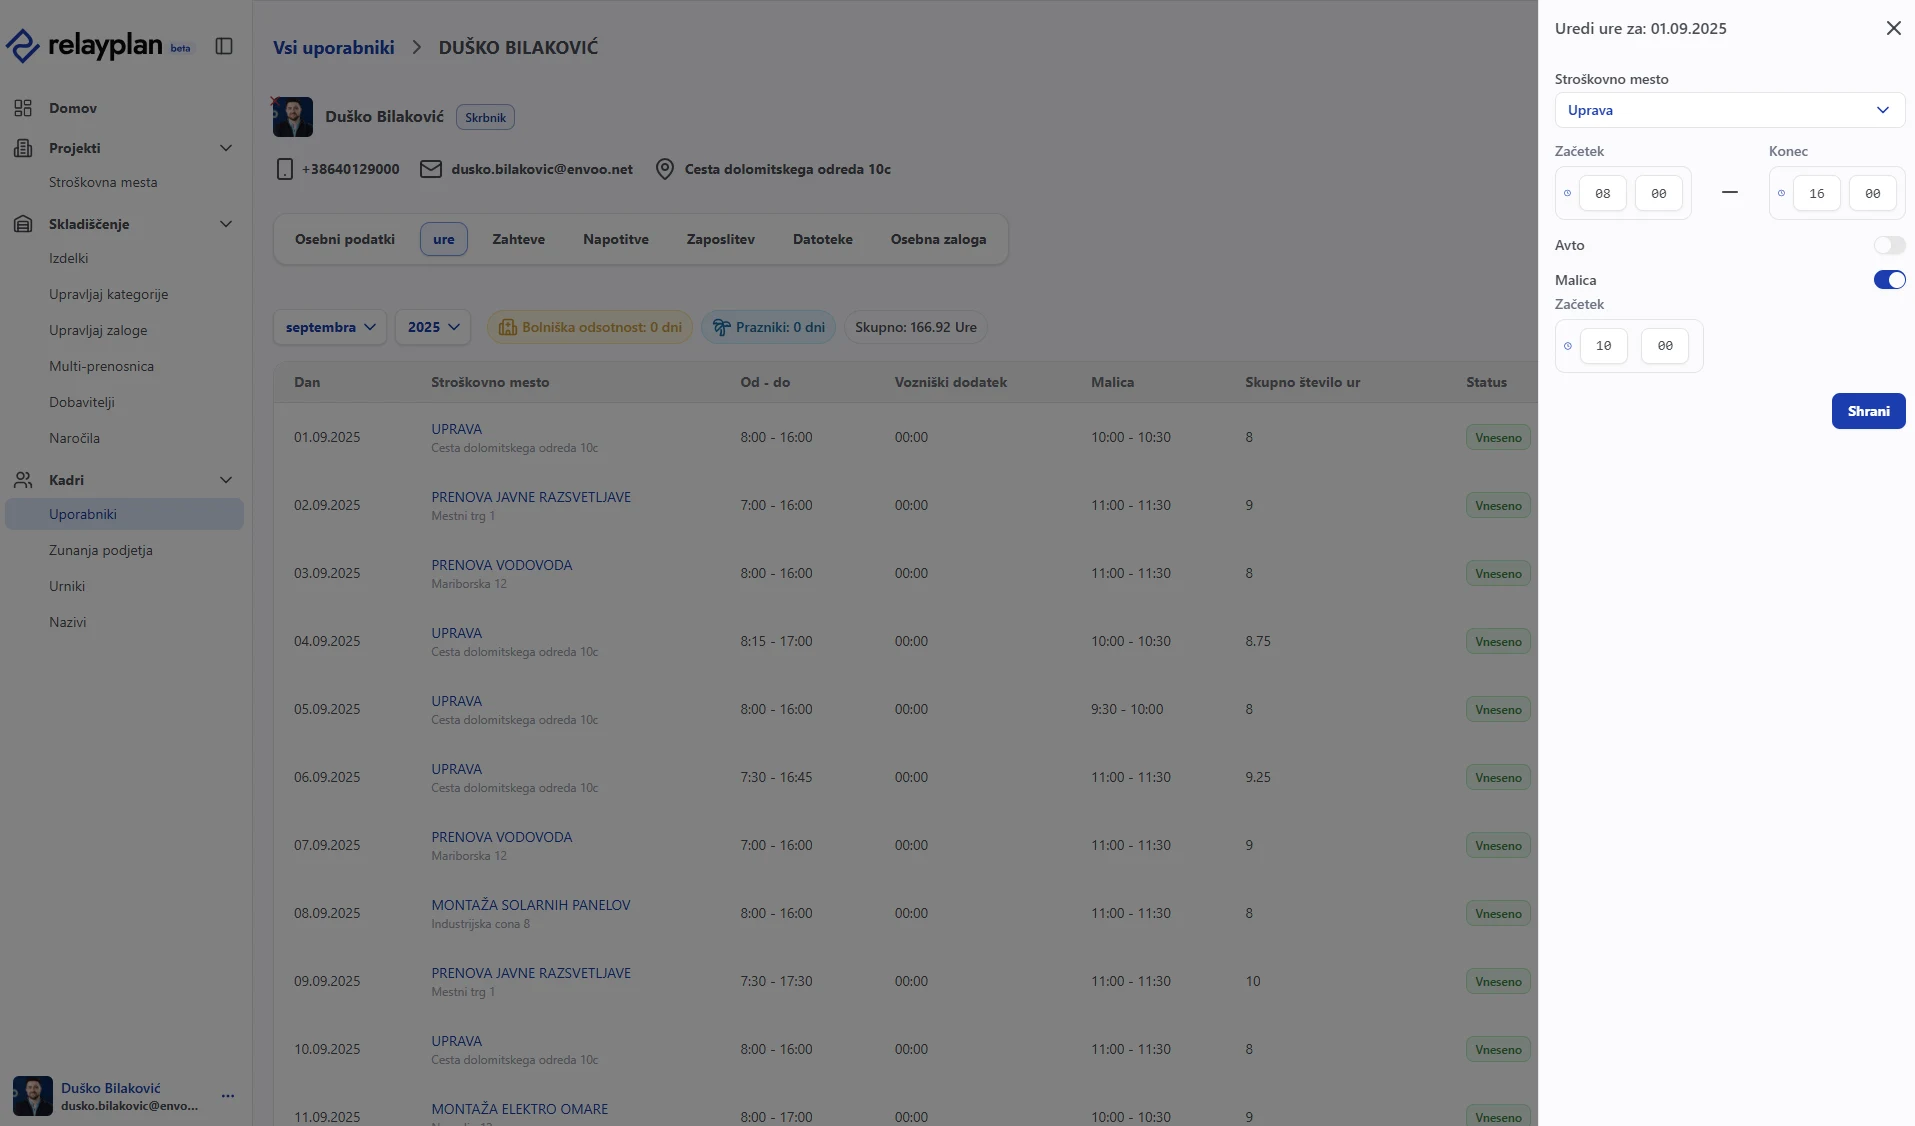Switch to Osebna zaloga tab

[938, 239]
